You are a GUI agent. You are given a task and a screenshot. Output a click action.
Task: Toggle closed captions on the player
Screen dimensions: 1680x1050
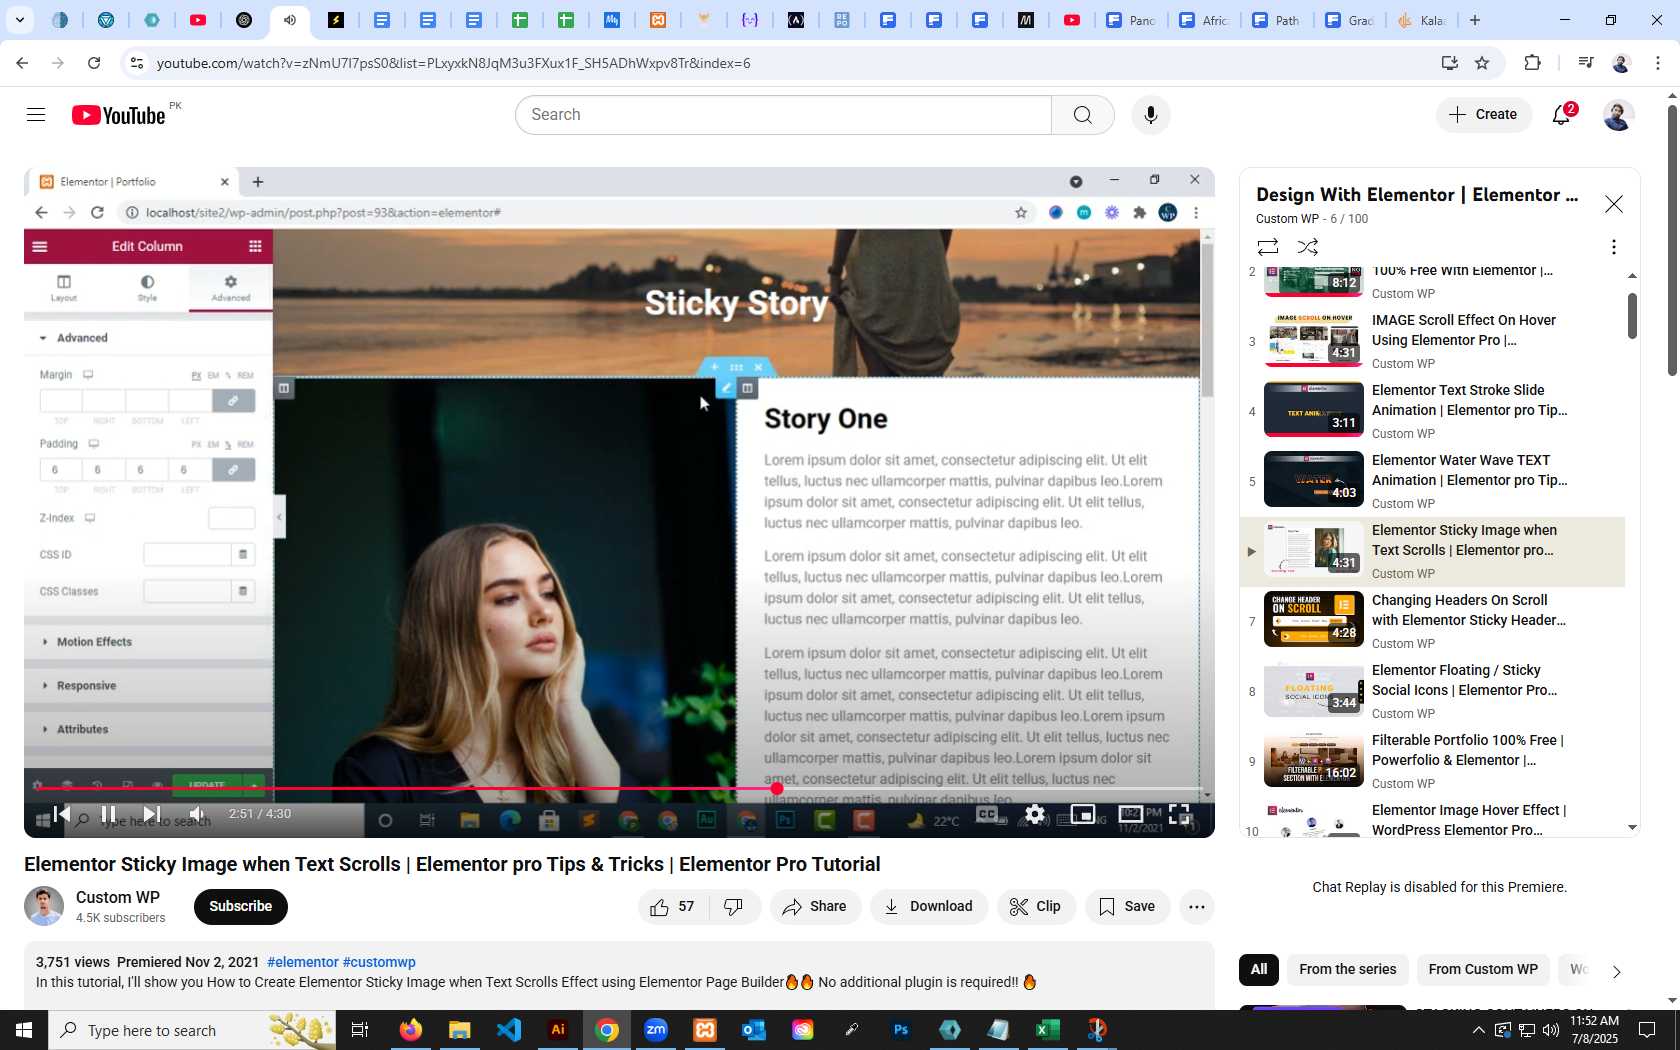[987, 814]
